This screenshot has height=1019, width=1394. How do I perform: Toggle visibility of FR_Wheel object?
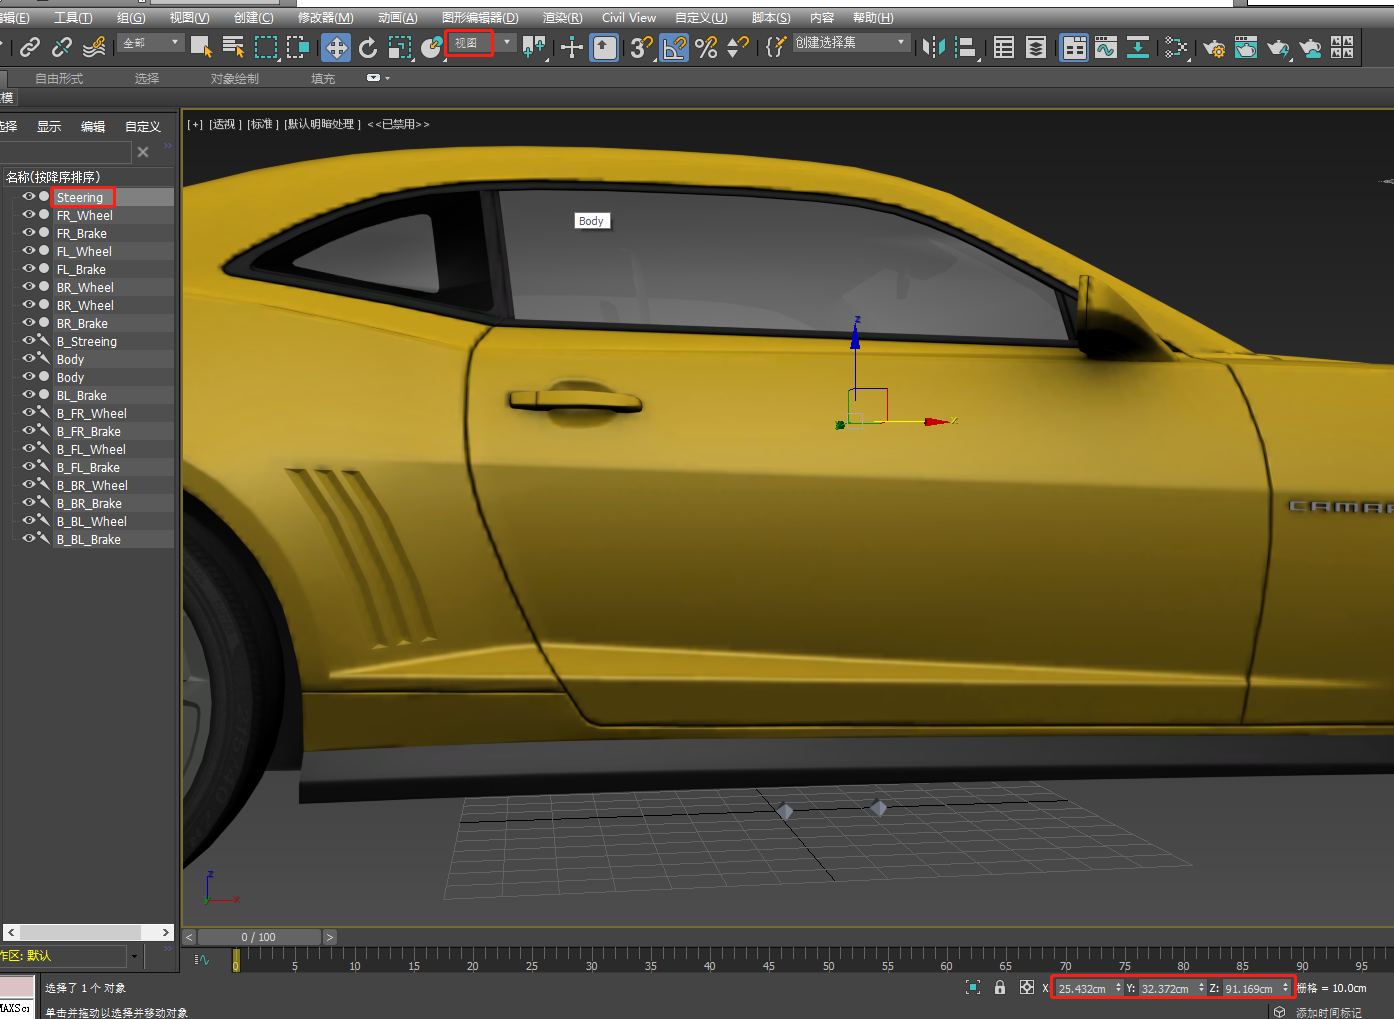(x=28, y=215)
